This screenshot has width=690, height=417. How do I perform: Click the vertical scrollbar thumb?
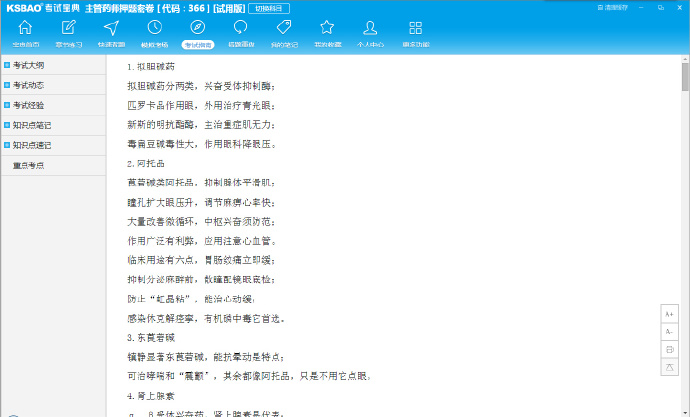[685, 77]
